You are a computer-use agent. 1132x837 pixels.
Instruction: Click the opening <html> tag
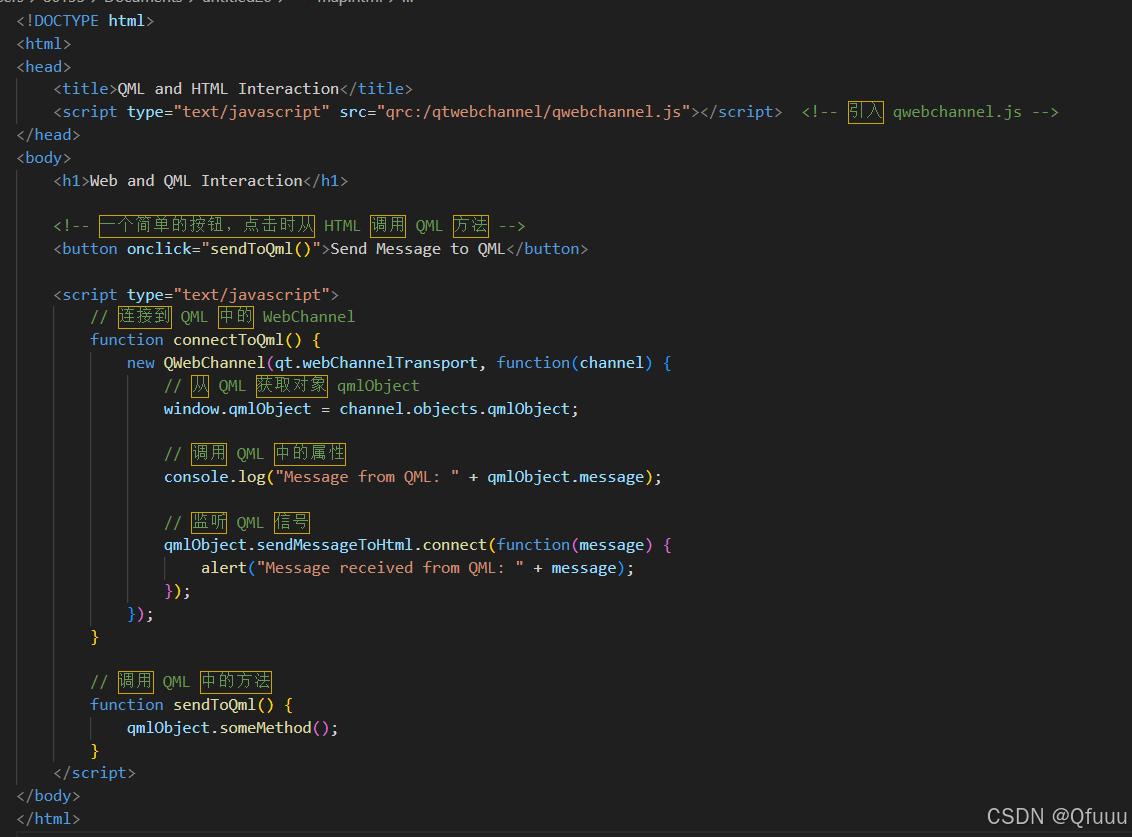point(43,44)
